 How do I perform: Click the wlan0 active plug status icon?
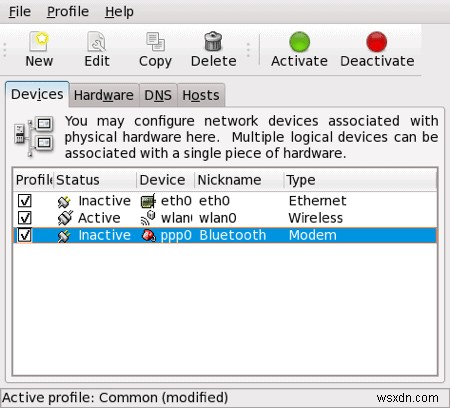(x=65, y=218)
